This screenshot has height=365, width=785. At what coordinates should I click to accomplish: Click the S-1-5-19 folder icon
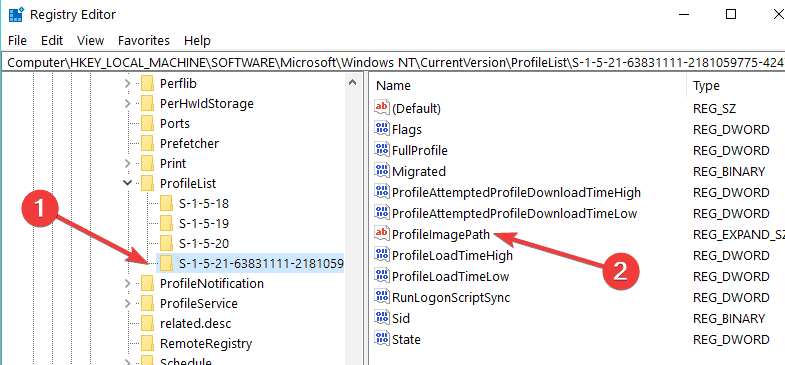coord(166,224)
